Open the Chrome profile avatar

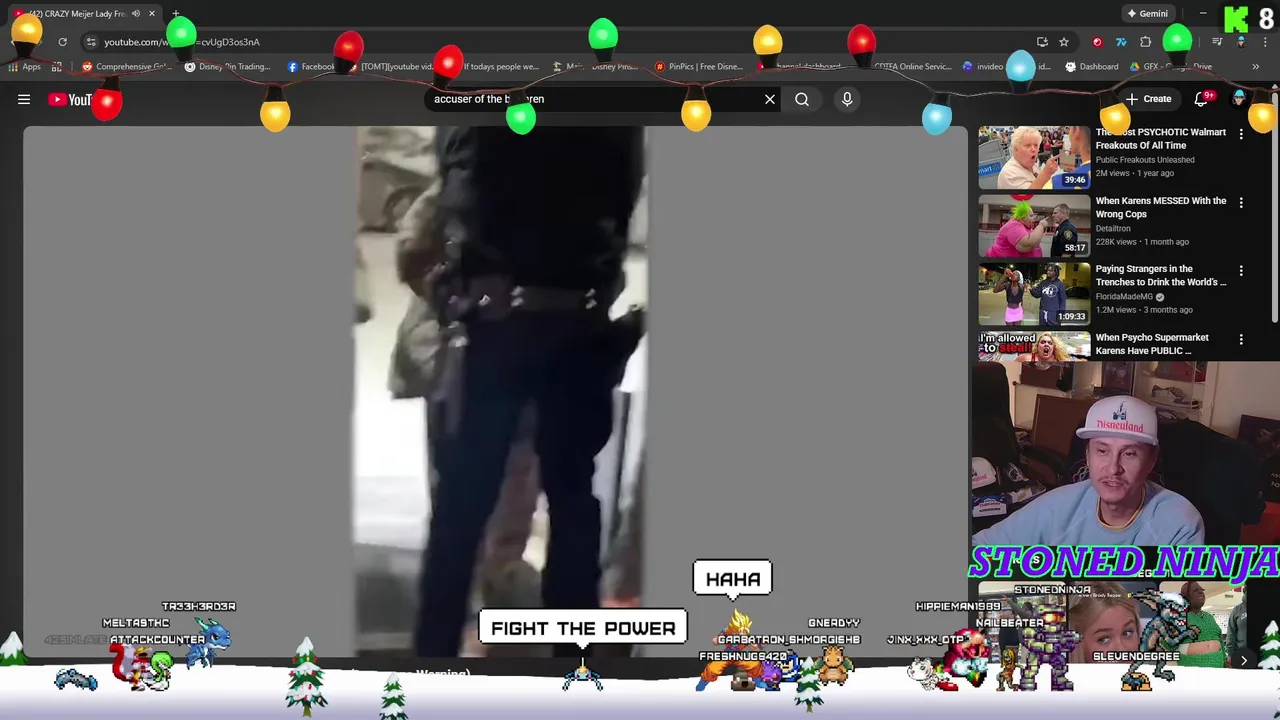(1241, 42)
